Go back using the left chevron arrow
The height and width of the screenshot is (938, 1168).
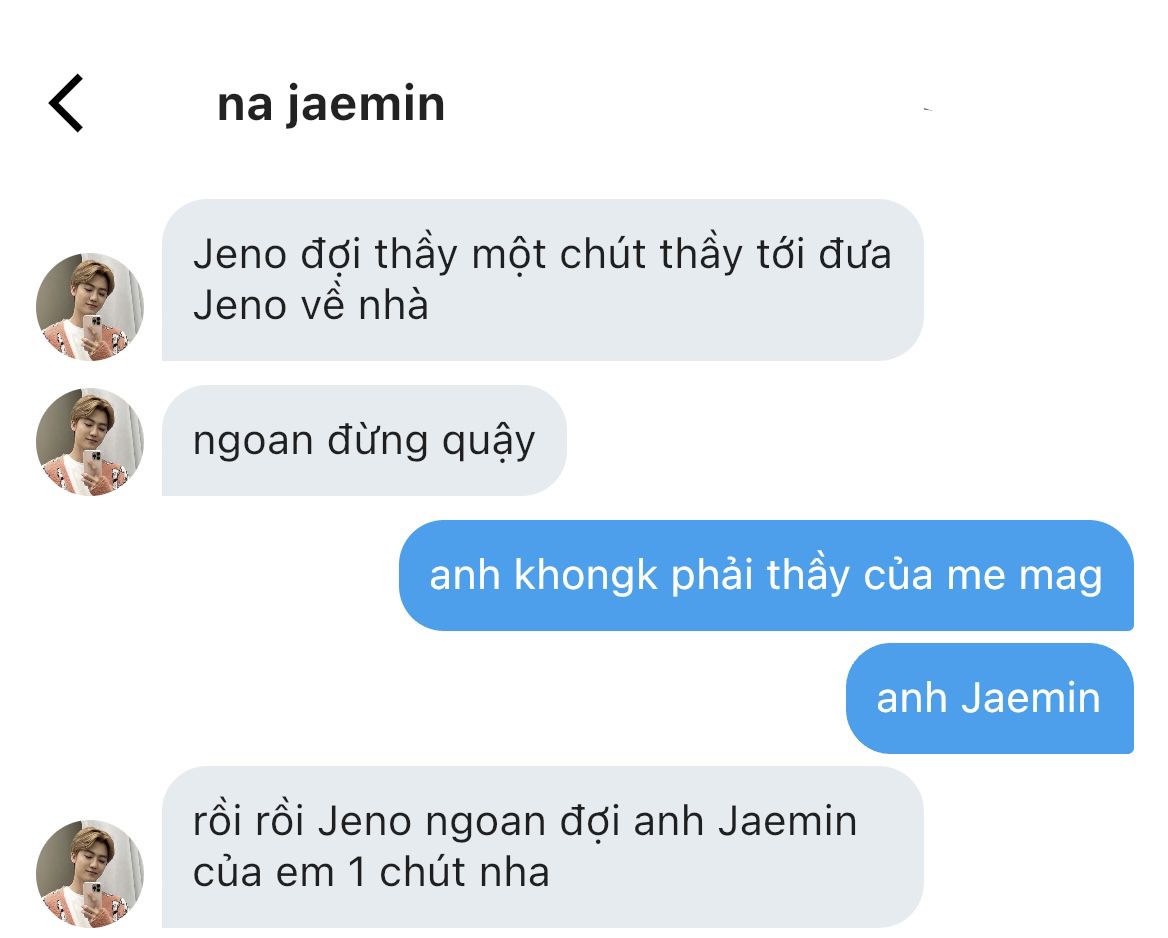click(66, 104)
